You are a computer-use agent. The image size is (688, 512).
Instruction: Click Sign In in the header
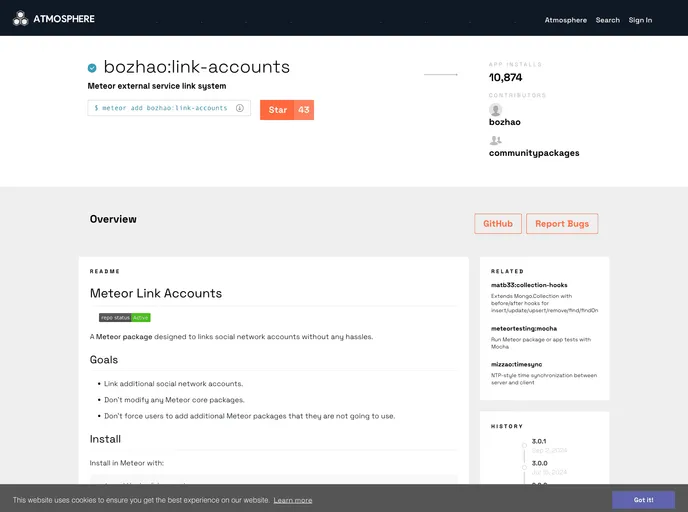point(640,20)
